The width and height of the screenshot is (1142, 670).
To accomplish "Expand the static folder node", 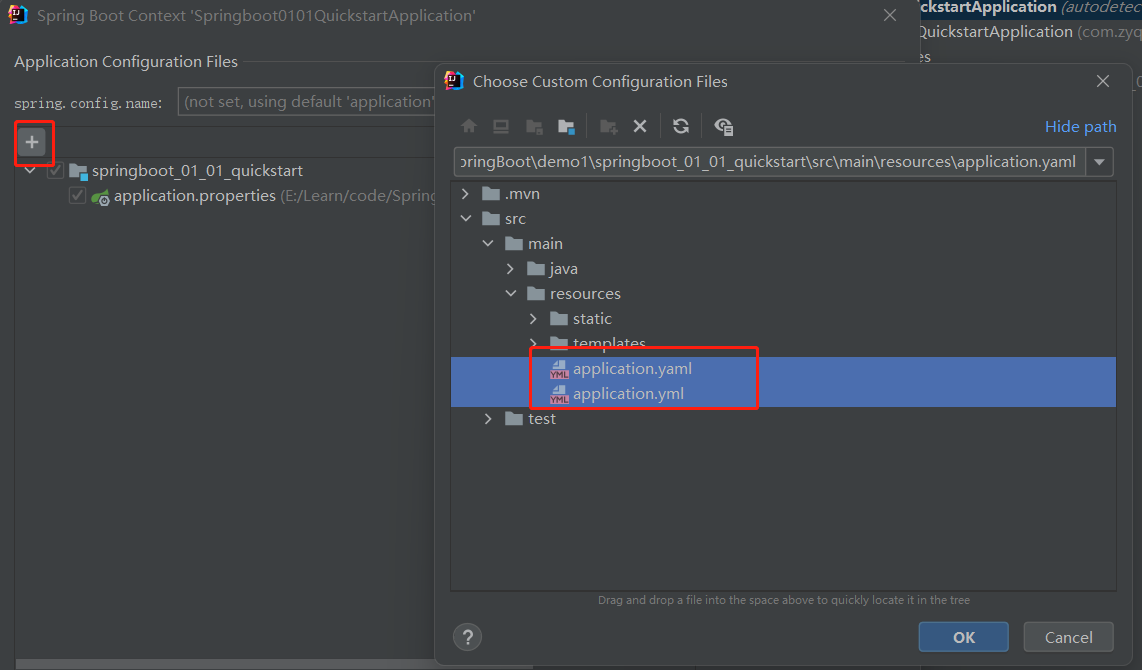I will [x=533, y=319].
